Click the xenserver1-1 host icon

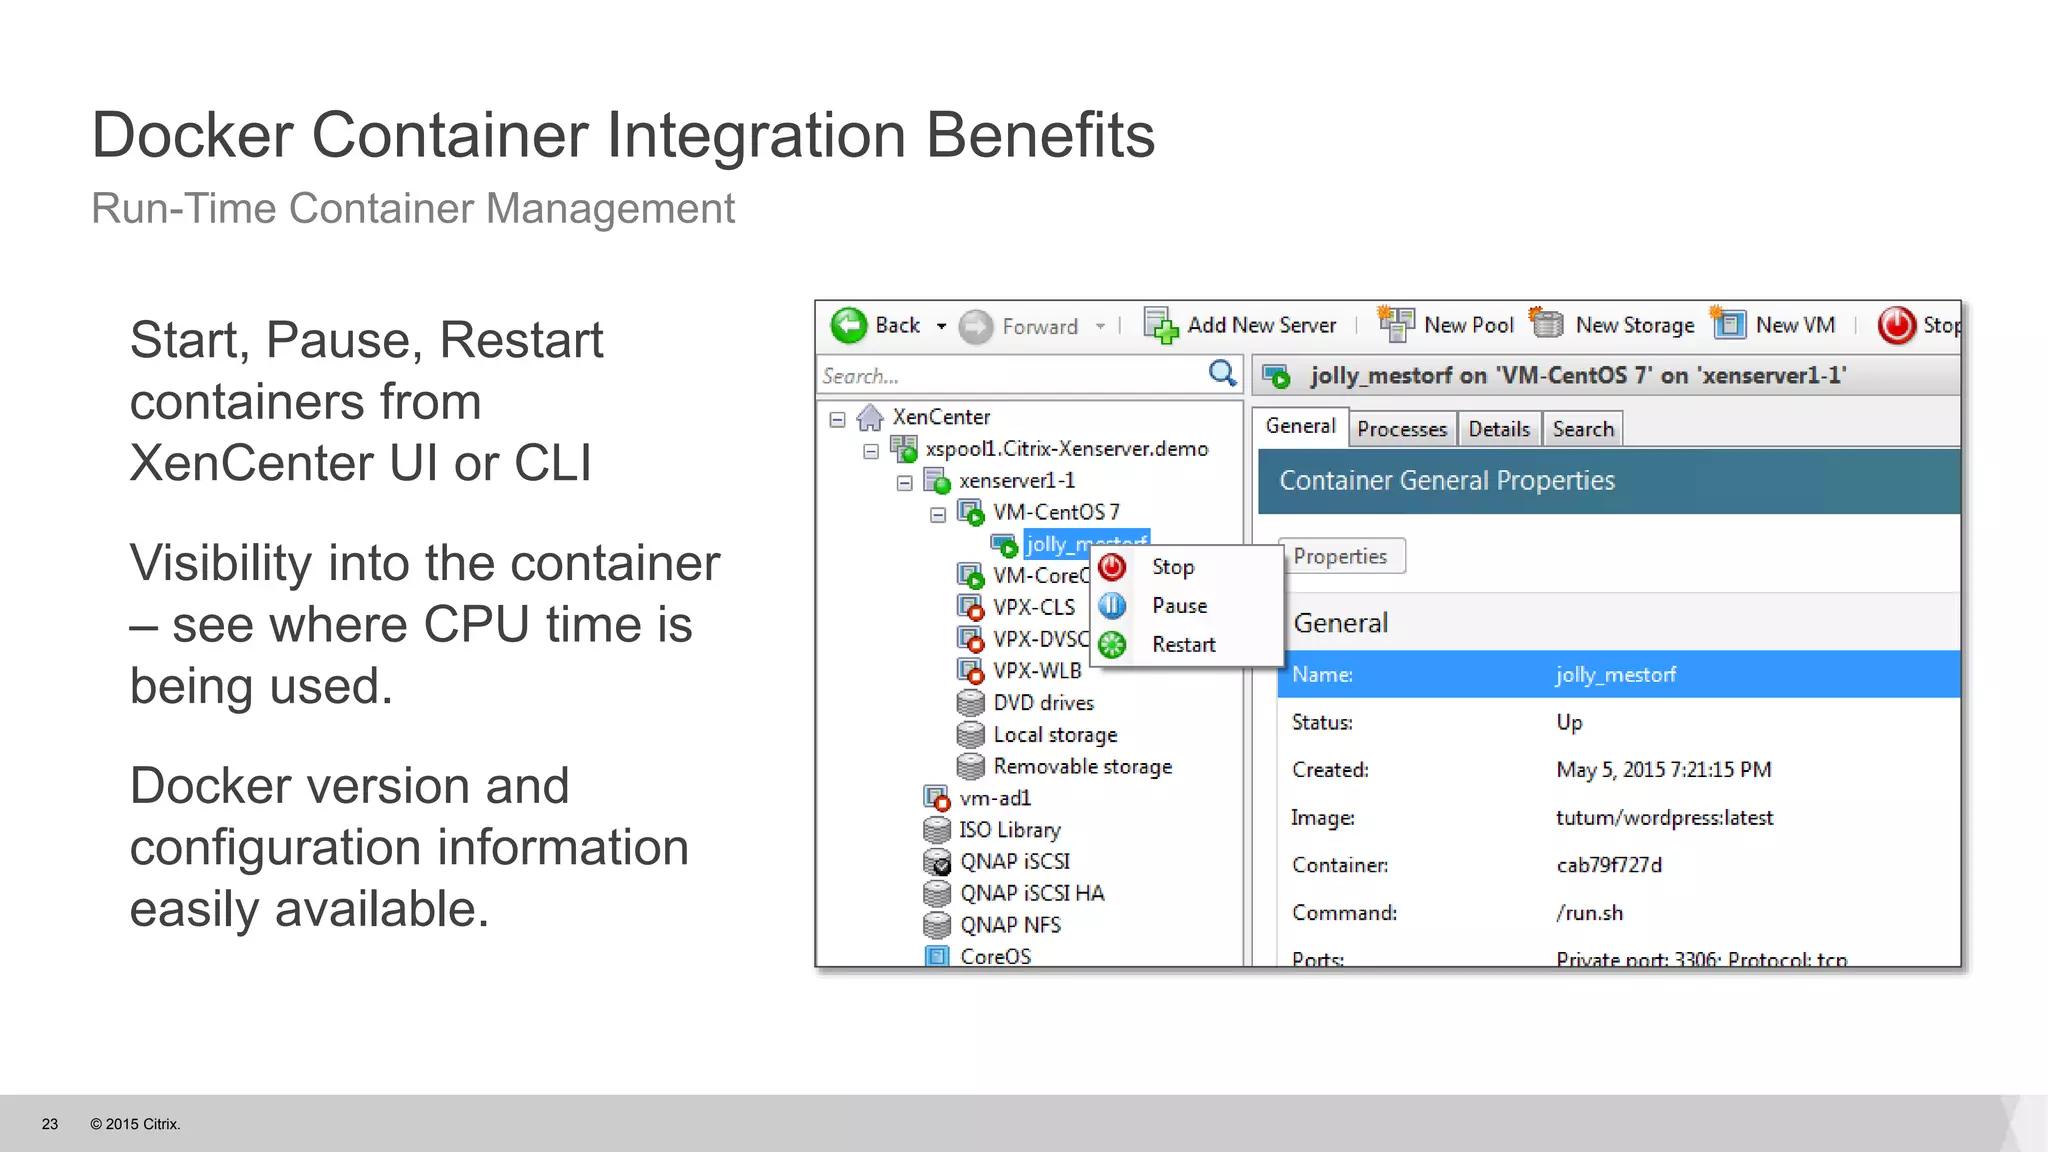point(937,481)
